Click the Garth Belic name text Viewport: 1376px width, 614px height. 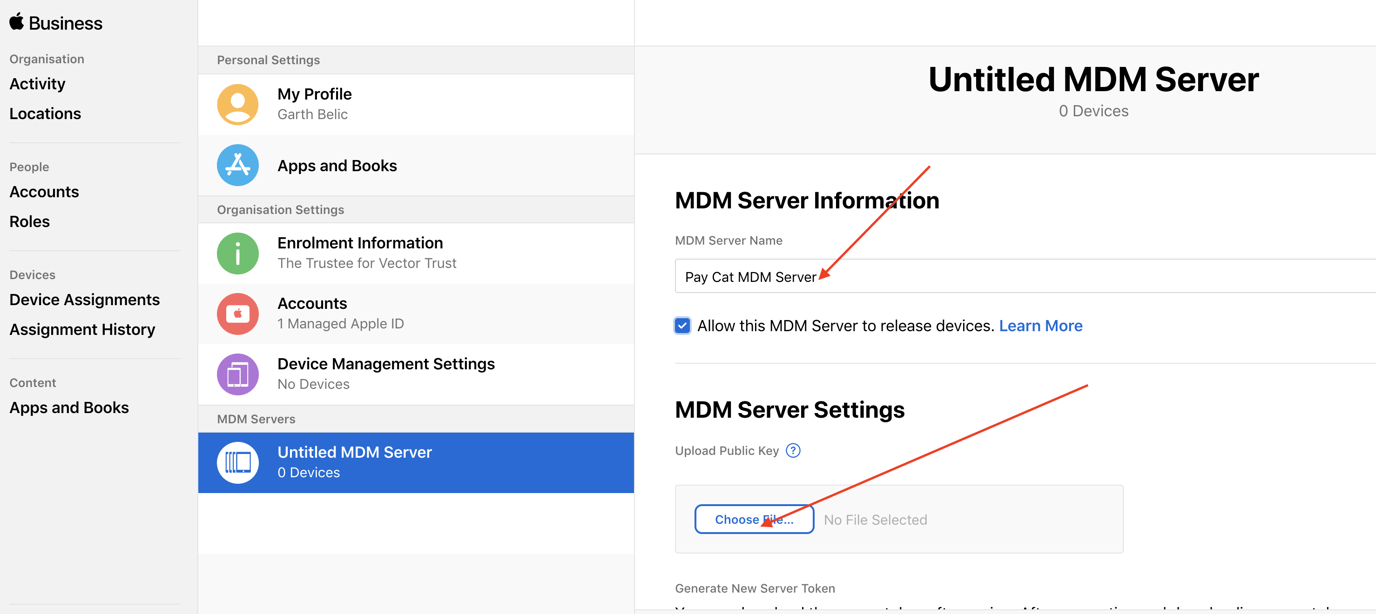(x=313, y=115)
